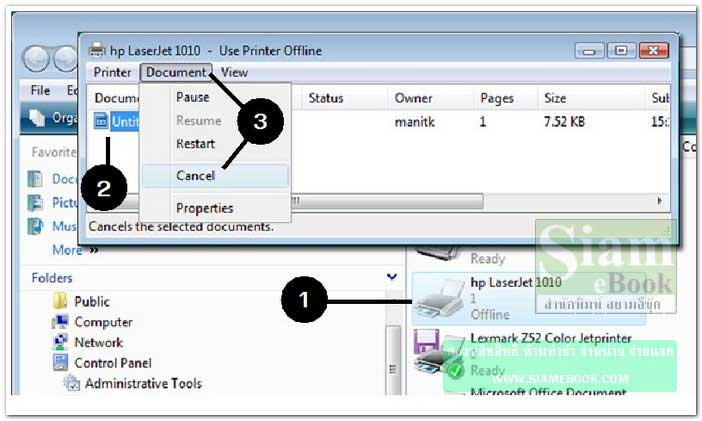The width and height of the screenshot is (702, 421).
Task: Click the Network icon in tree
Action: tap(60, 342)
